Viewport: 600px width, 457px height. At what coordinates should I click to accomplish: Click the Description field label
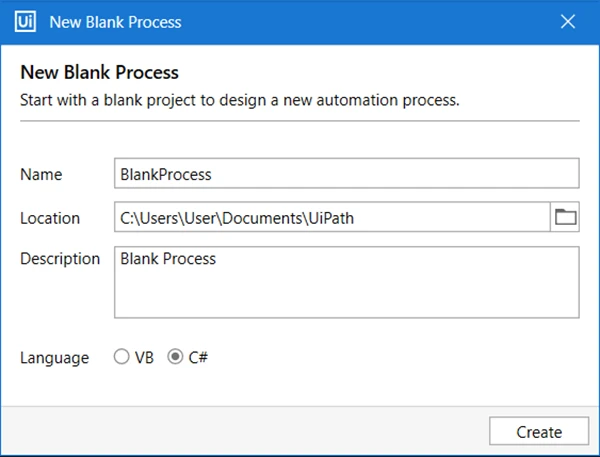tap(60, 259)
